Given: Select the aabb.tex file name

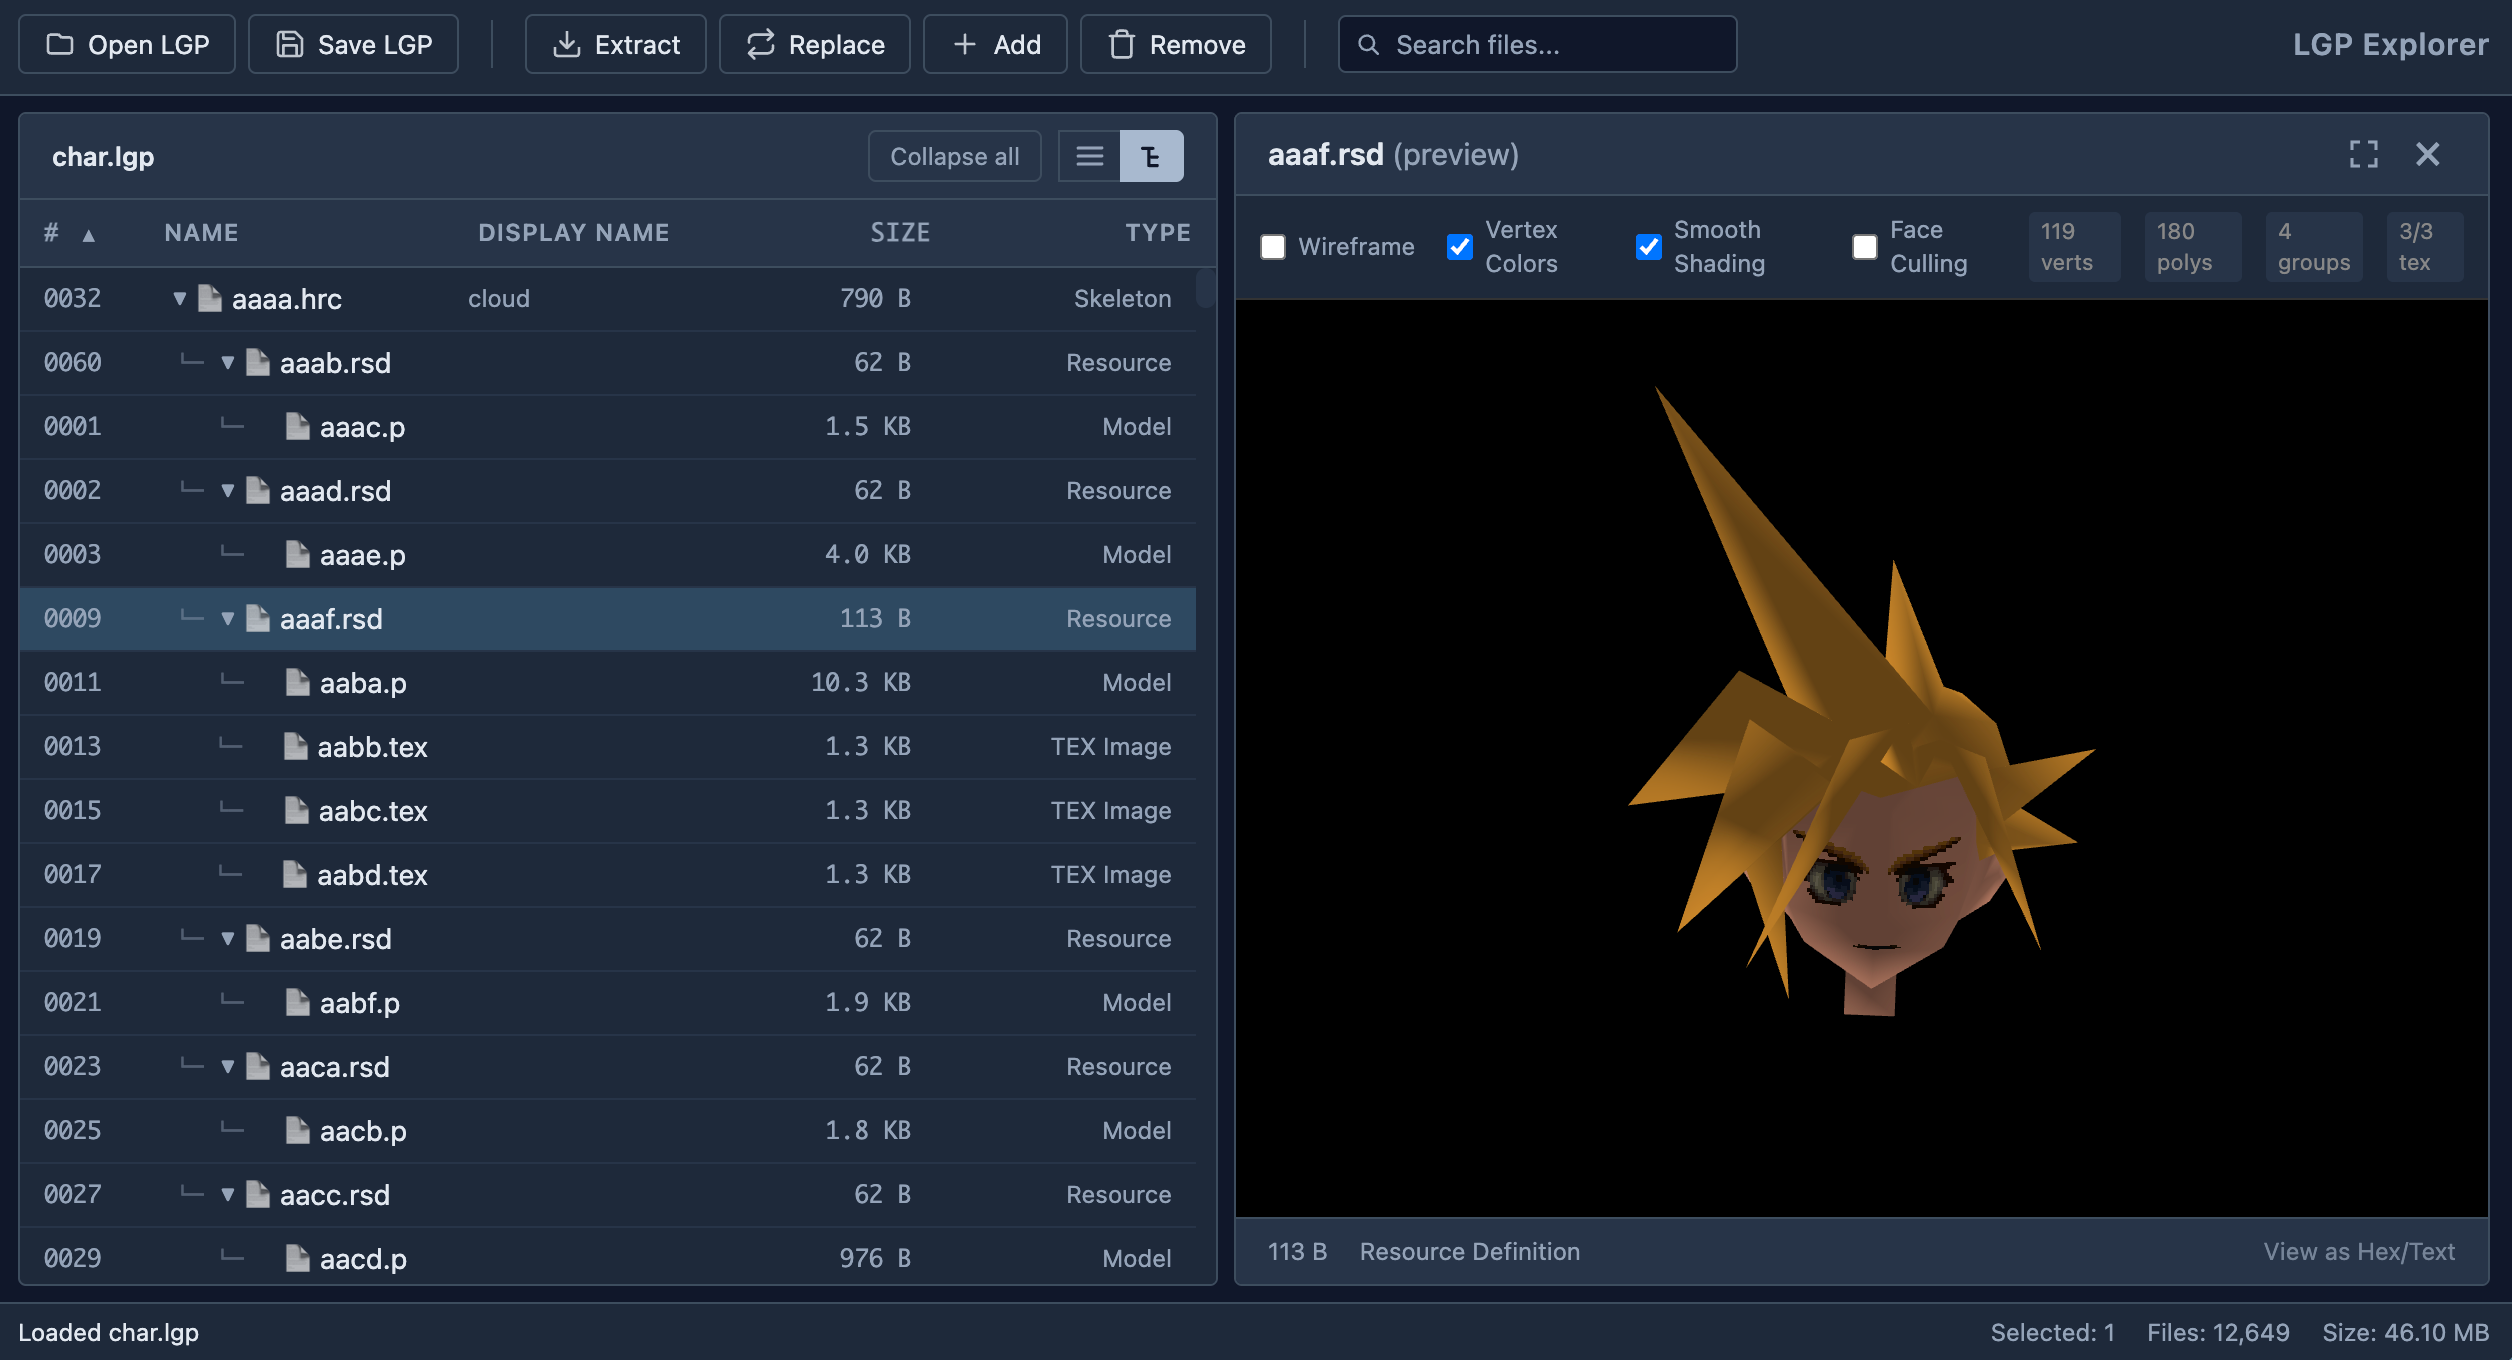Looking at the screenshot, I should click(372, 747).
